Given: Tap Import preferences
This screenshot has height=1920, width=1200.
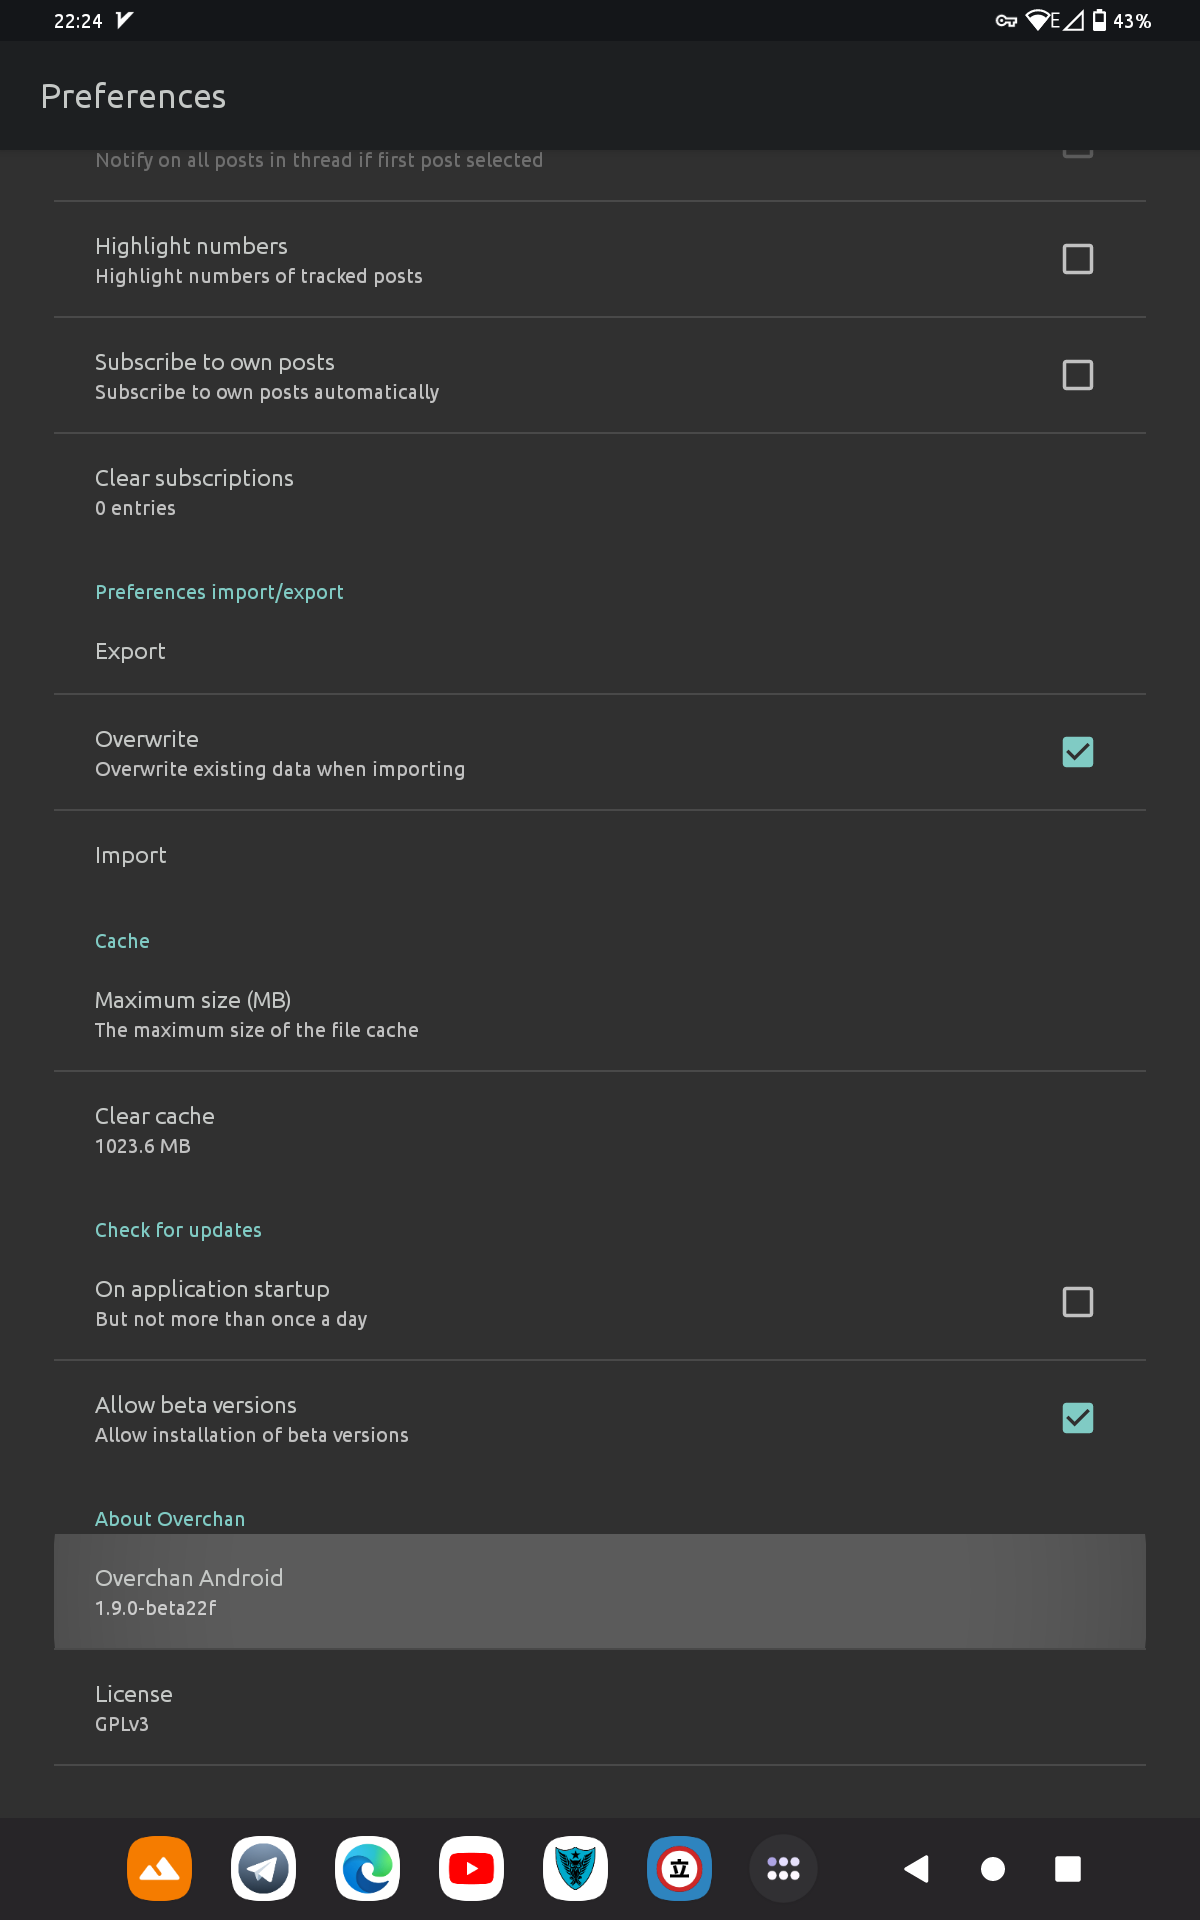Looking at the screenshot, I should pyautogui.click(x=600, y=855).
